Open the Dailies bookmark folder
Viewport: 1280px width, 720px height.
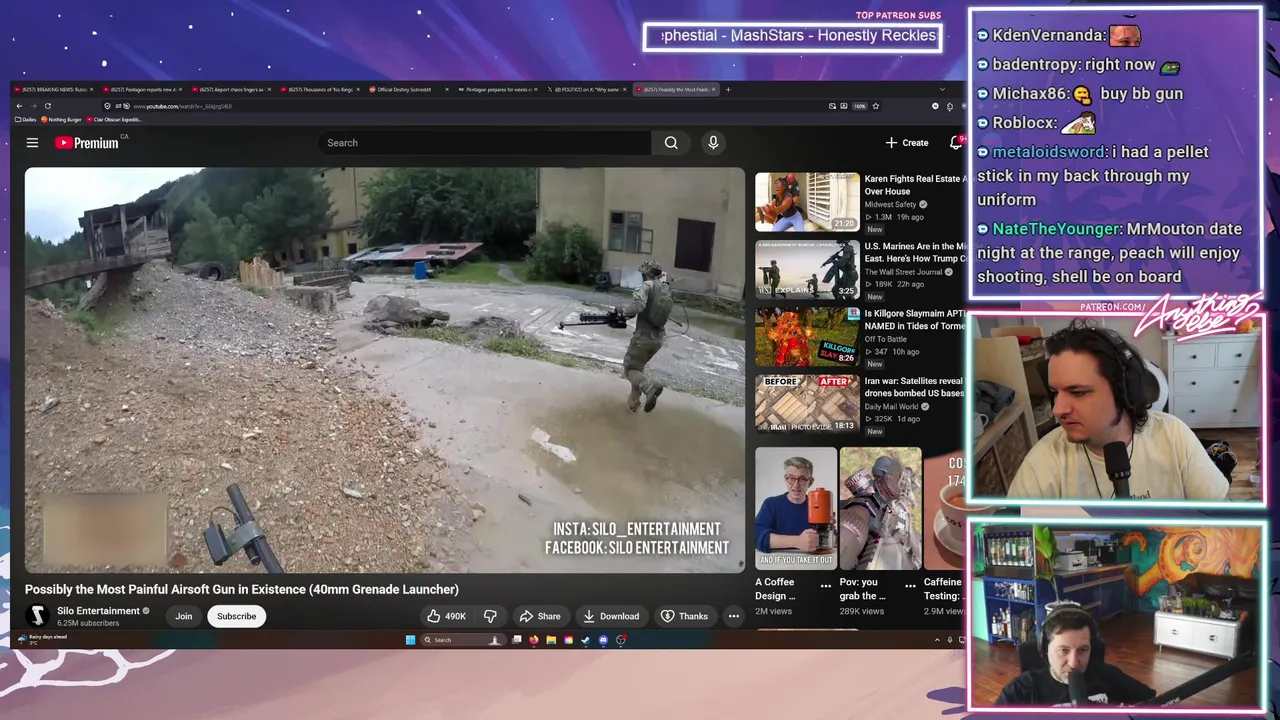tap(28, 119)
